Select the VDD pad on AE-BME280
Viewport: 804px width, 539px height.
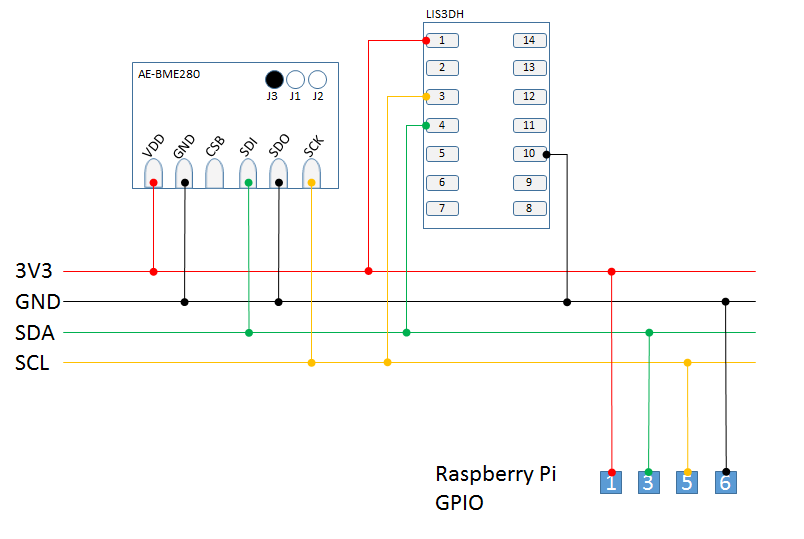tap(153, 173)
